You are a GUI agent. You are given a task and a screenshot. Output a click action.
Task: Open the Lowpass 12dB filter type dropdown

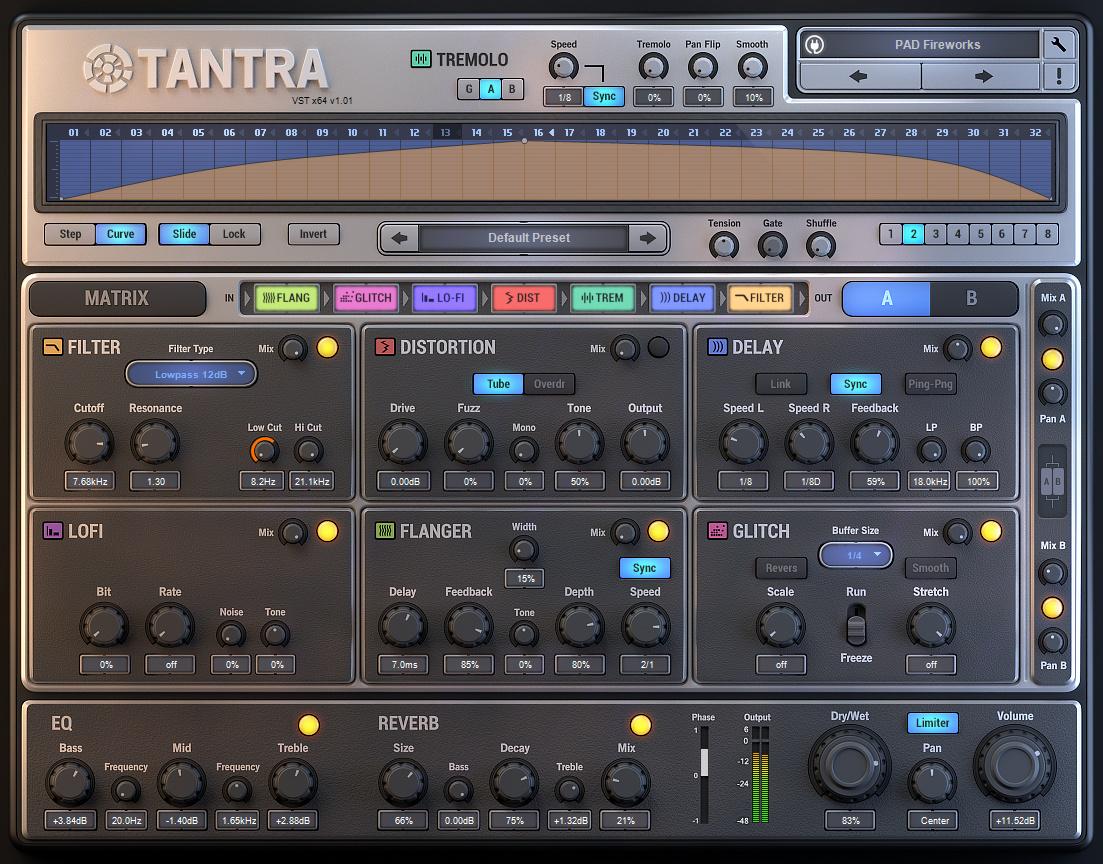click(191, 374)
